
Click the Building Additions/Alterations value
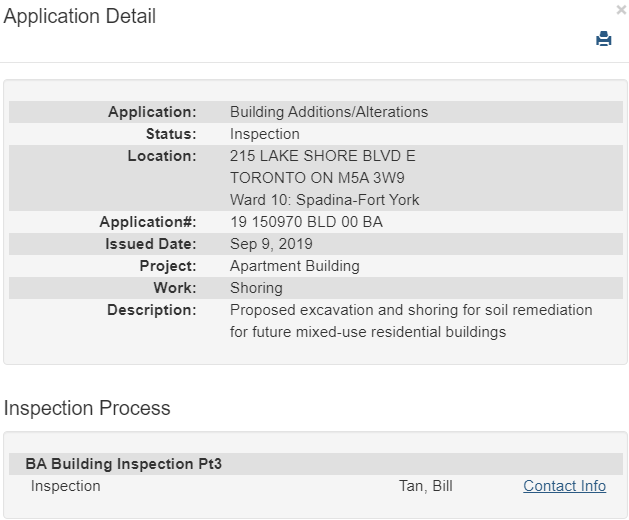tap(328, 112)
